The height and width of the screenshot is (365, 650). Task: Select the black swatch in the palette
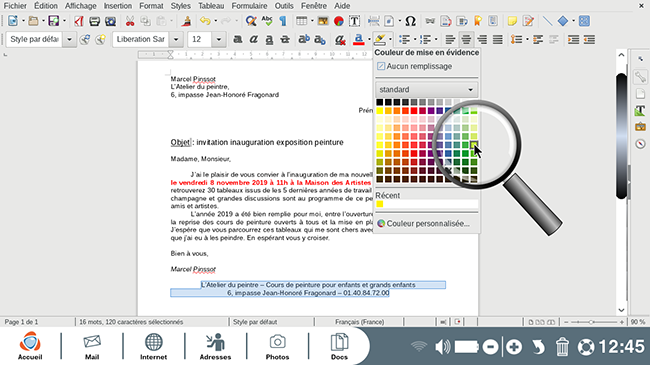(380, 102)
